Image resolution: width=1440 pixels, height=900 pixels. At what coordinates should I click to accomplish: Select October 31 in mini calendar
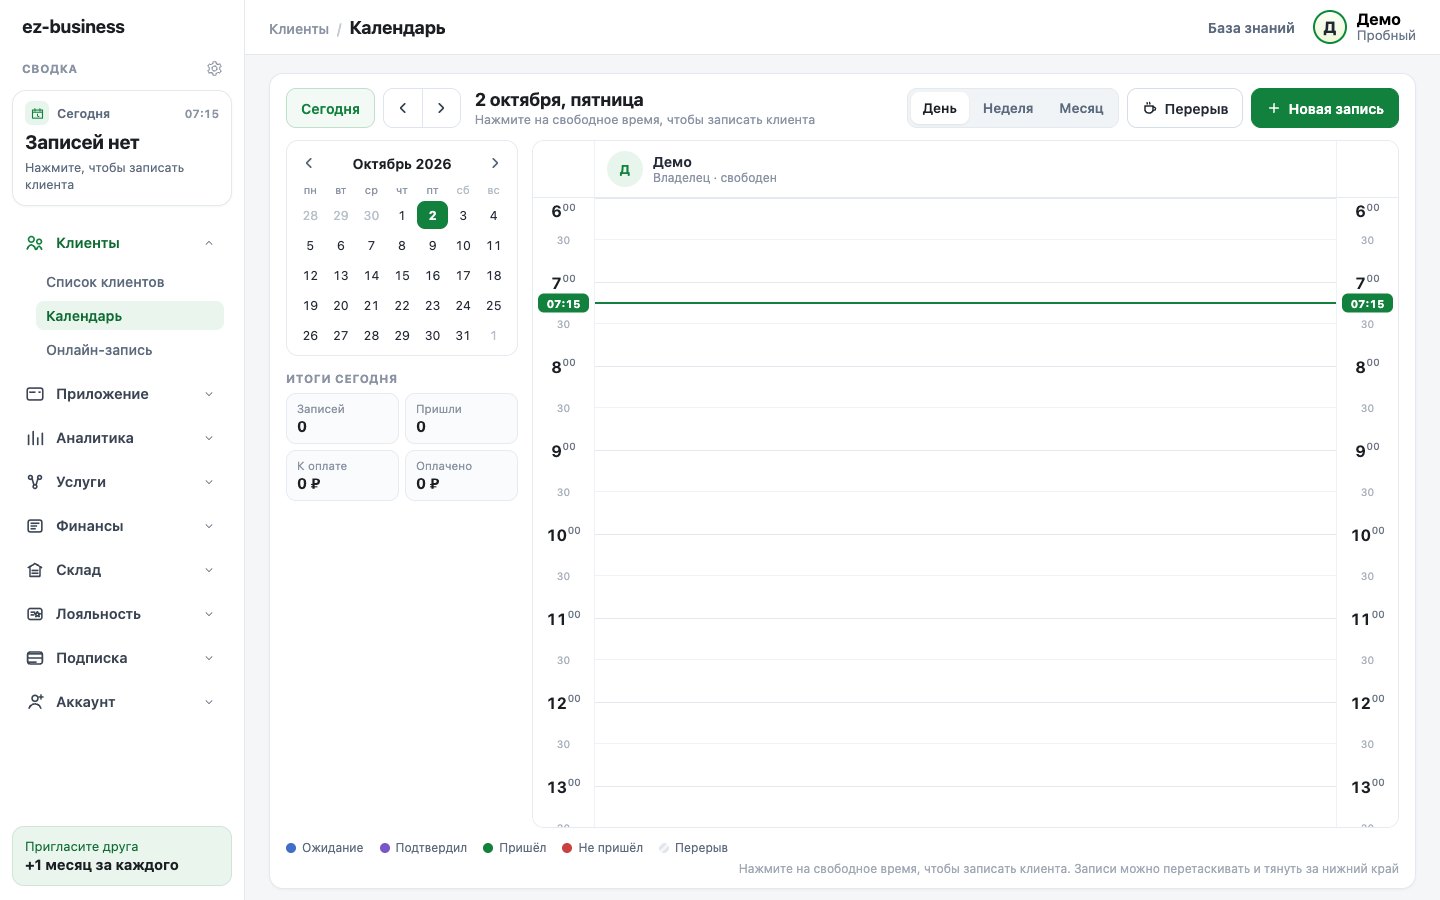[463, 335]
